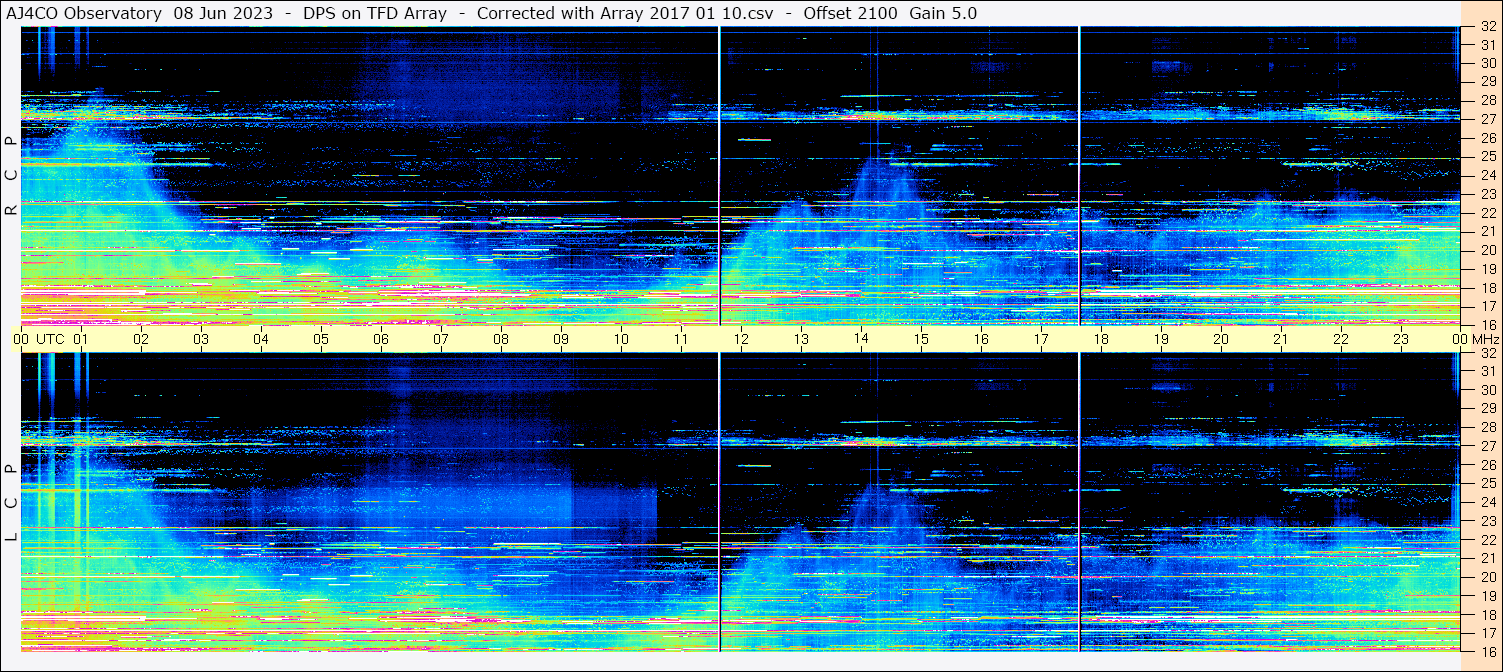This screenshot has height=672, width=1503.
Task: Click the AJ4CO Observatory title text
Action: [83, 13]
